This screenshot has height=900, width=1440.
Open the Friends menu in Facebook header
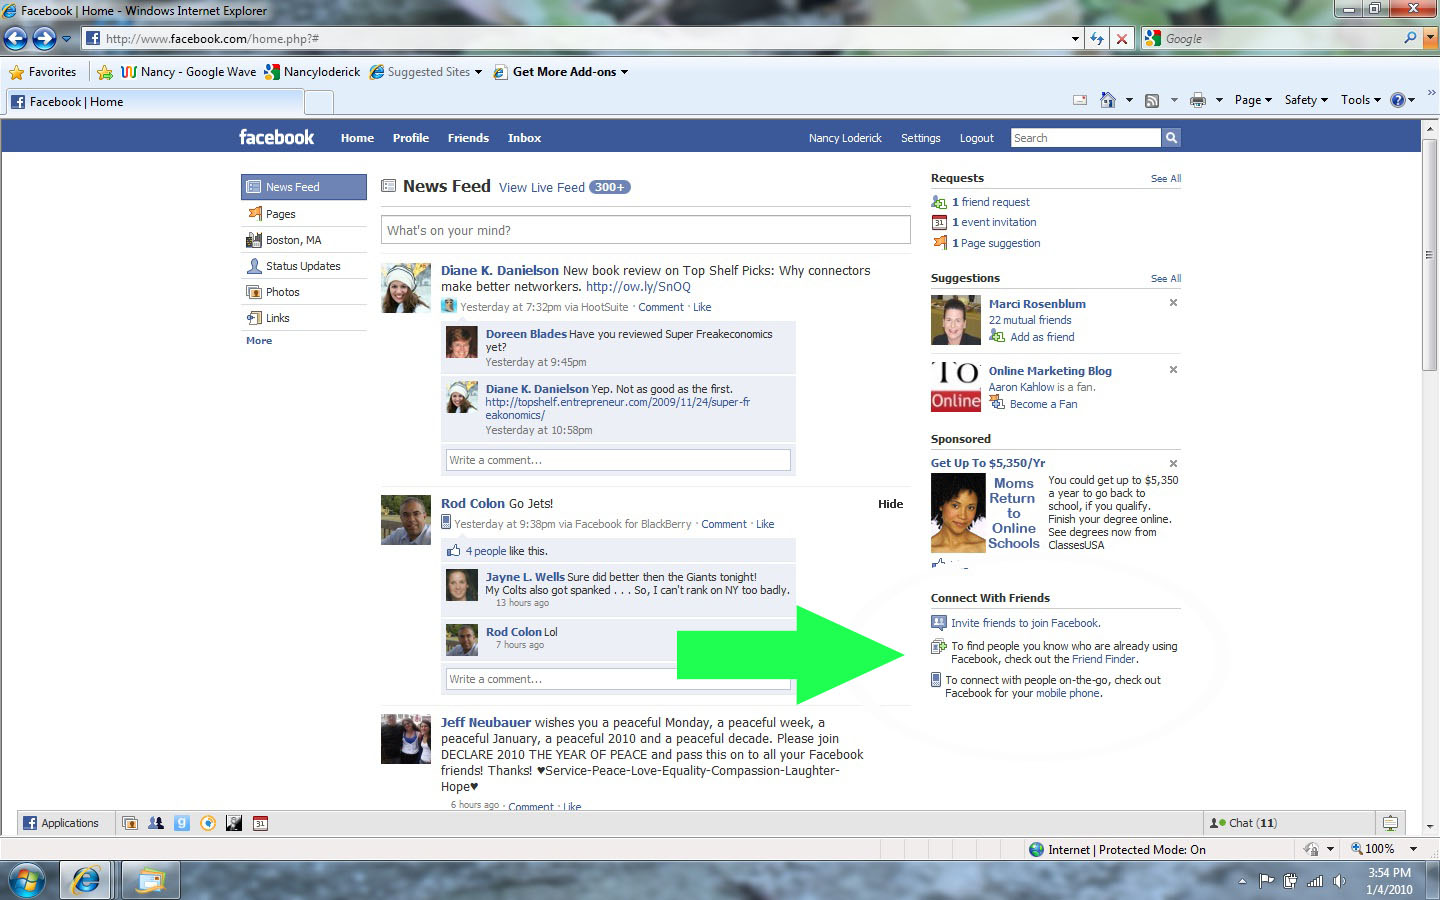(x=468, y=138)
